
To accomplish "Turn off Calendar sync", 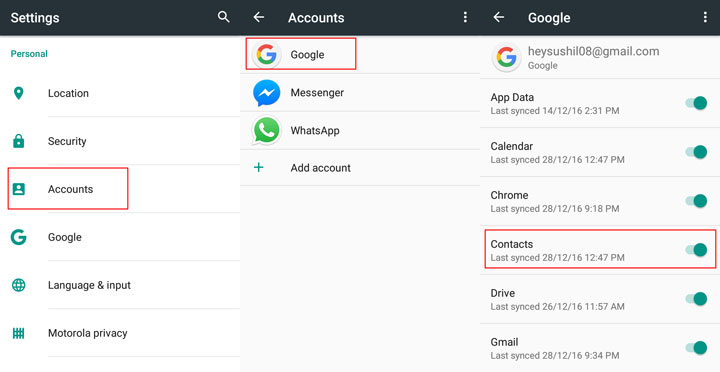I will tap(696, 152).
